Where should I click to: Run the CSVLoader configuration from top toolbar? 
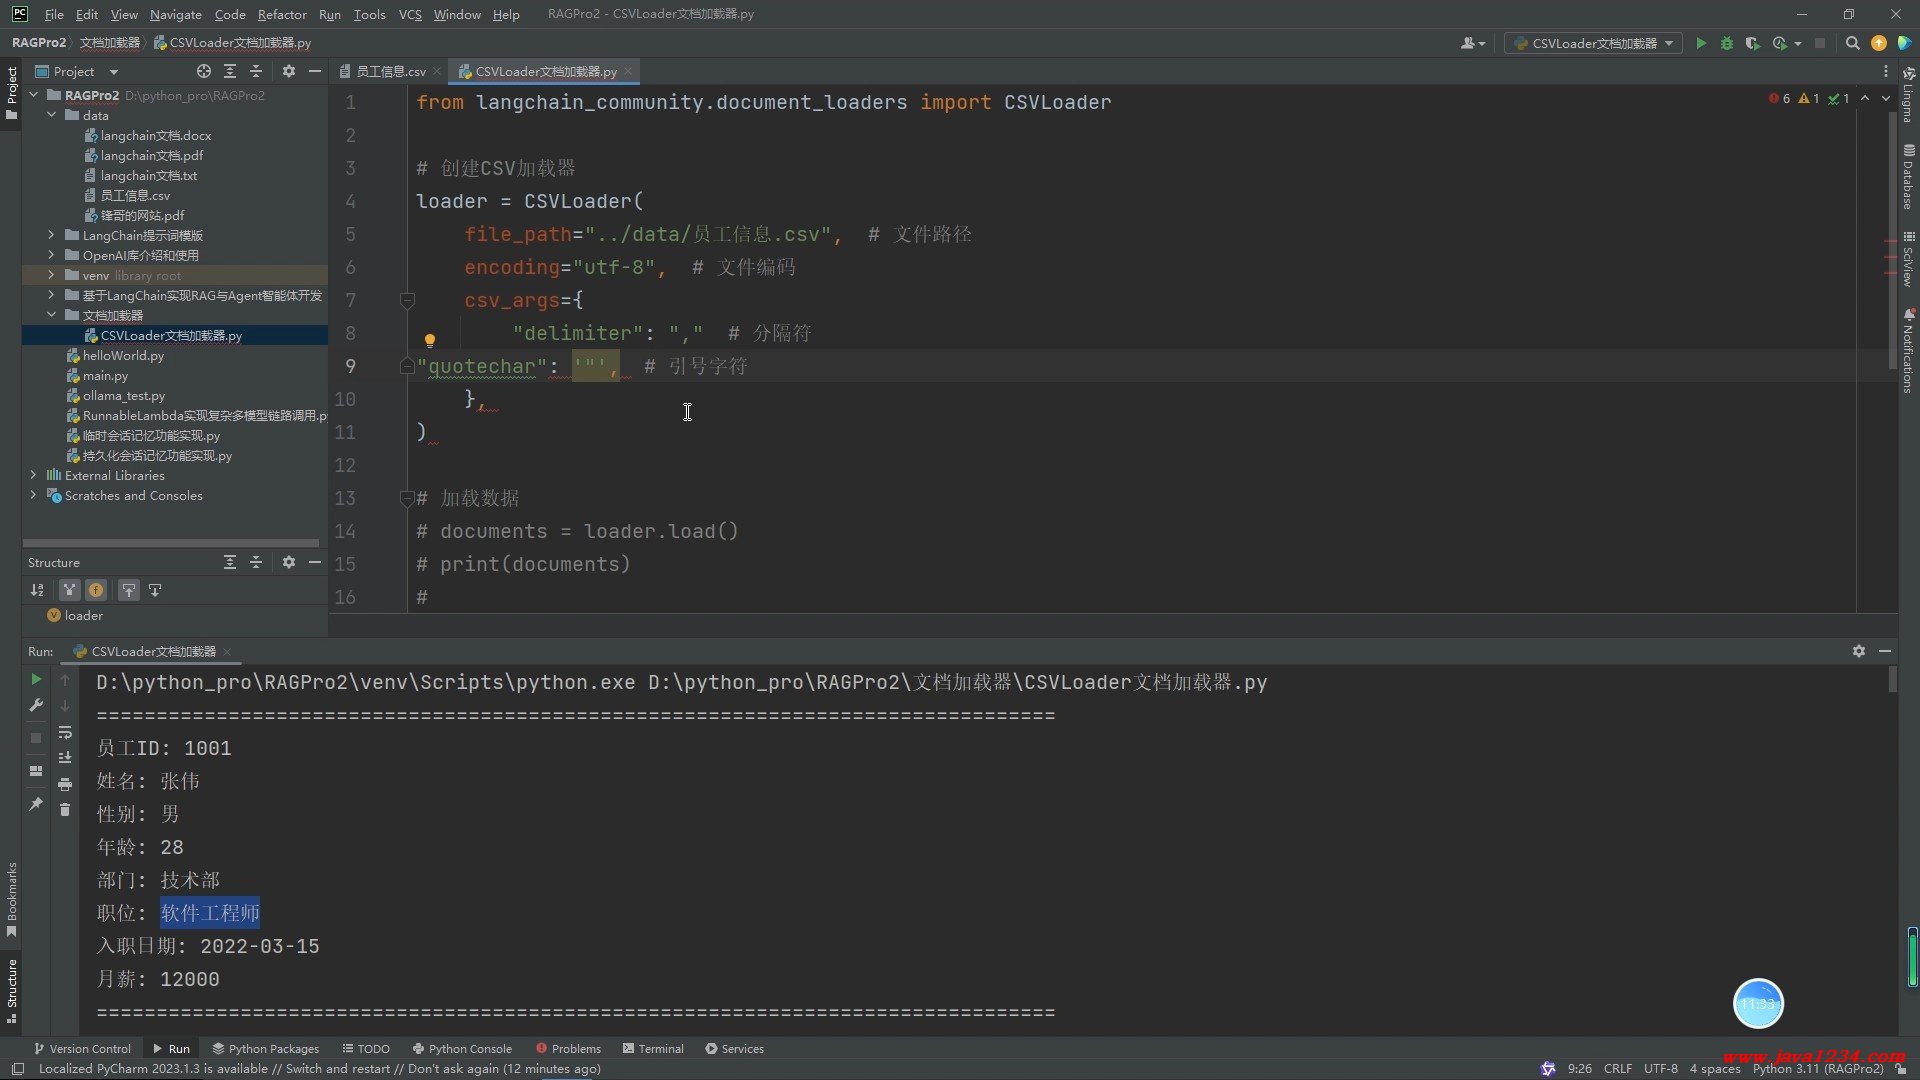click(x=1701, y=43)
